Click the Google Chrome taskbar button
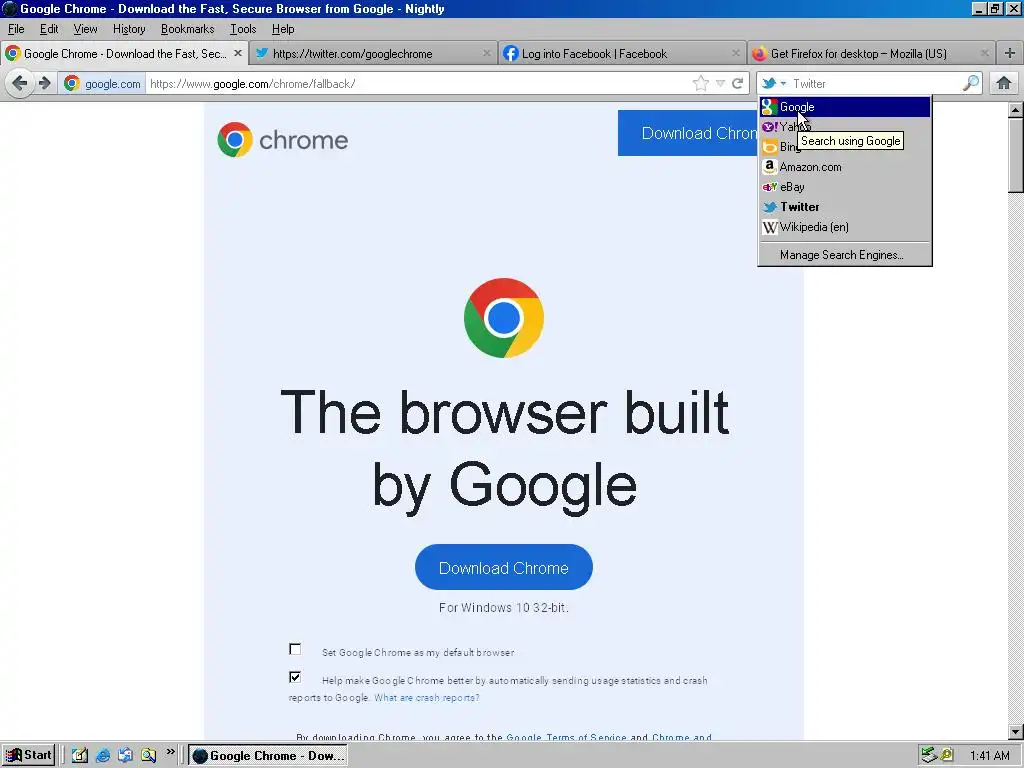The width and height of the screenshot is (1024, 768). click(x=268, y=756)
